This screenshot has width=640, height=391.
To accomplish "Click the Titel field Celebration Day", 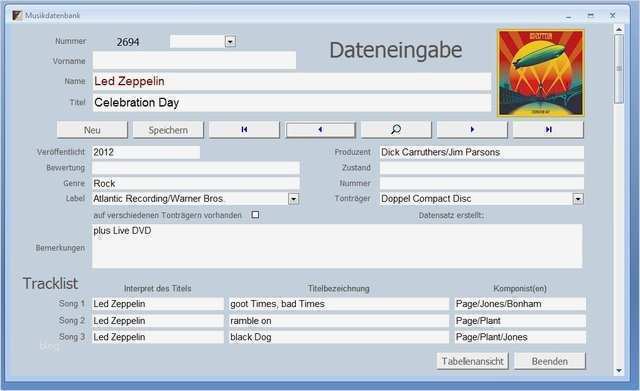I will [292, 102].
